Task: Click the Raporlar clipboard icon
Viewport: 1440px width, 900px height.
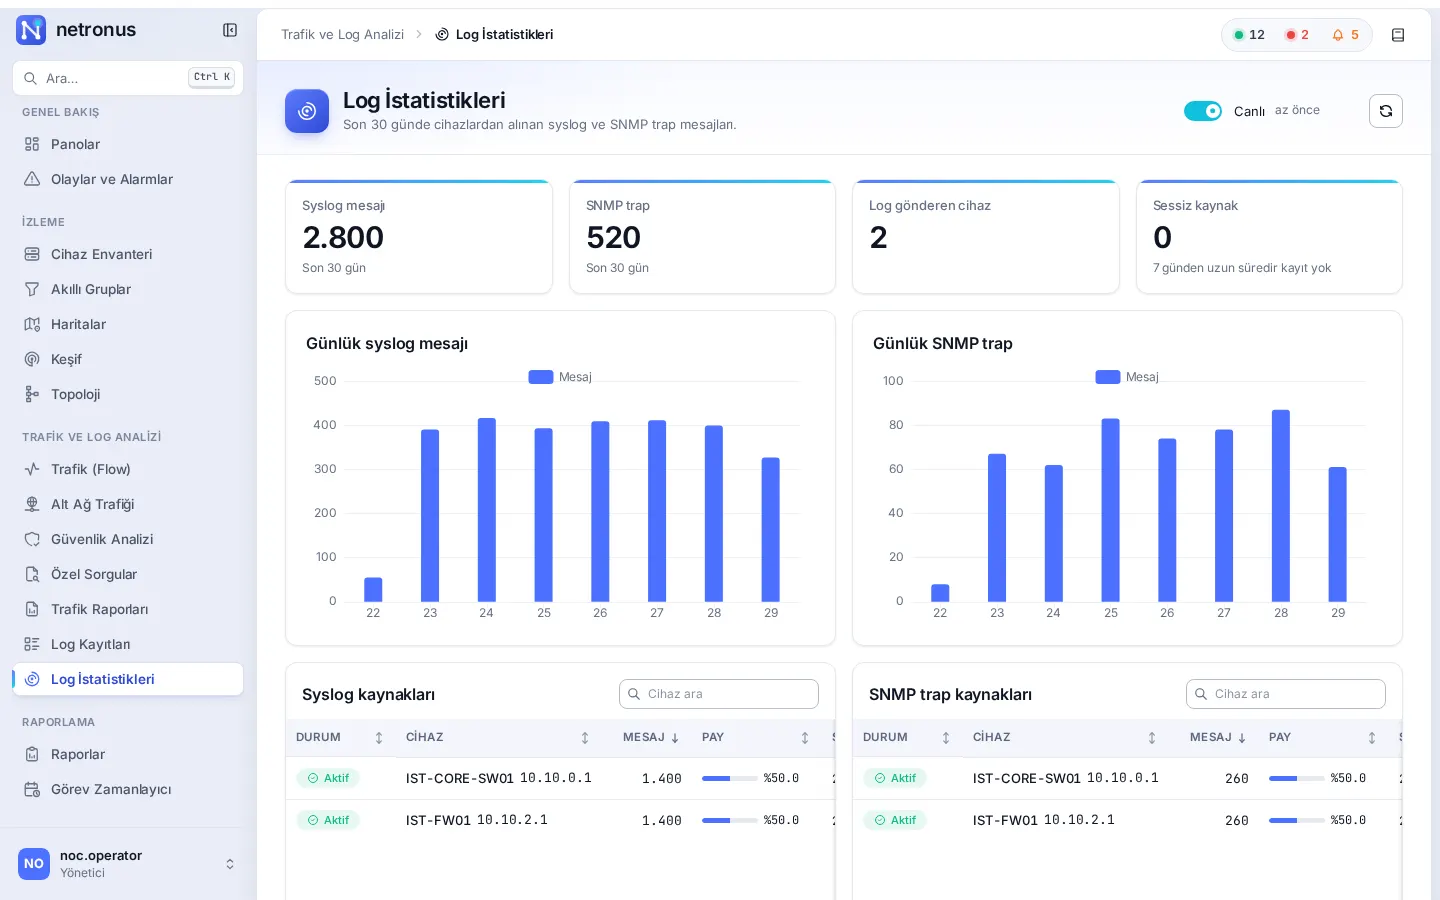Action: pos(32,754)
